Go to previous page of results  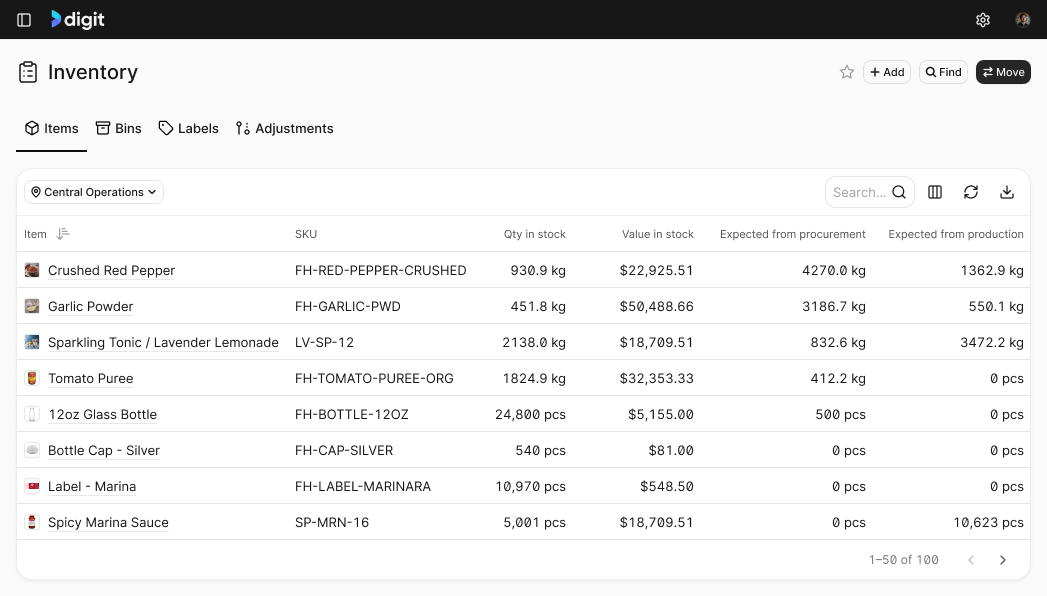click(972, 560)
